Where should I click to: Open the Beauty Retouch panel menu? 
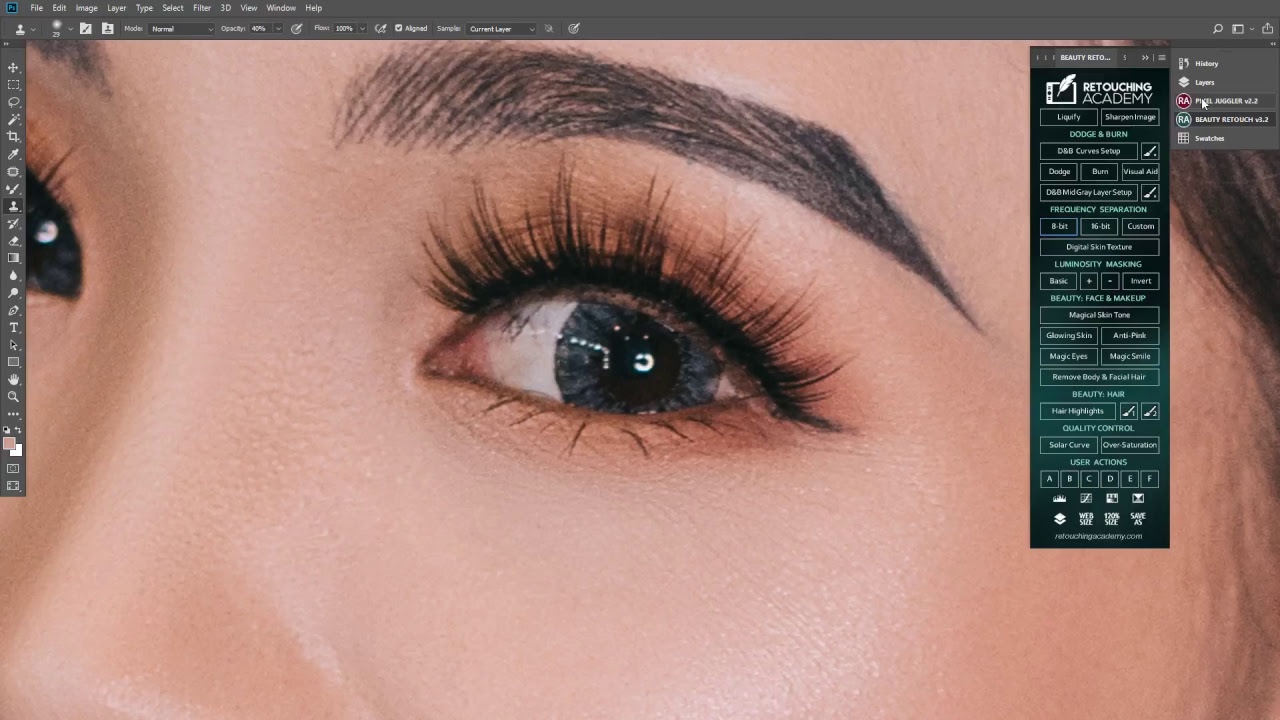(x=1161, y=57)
